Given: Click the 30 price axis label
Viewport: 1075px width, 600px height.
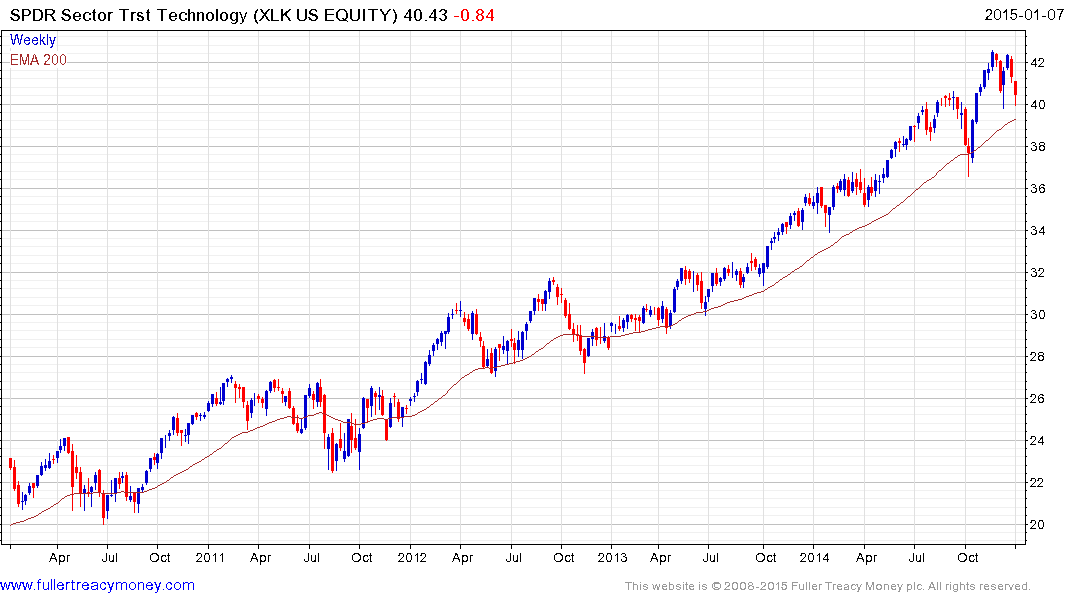Looking at the screenshot, I should pos(1037,315).
